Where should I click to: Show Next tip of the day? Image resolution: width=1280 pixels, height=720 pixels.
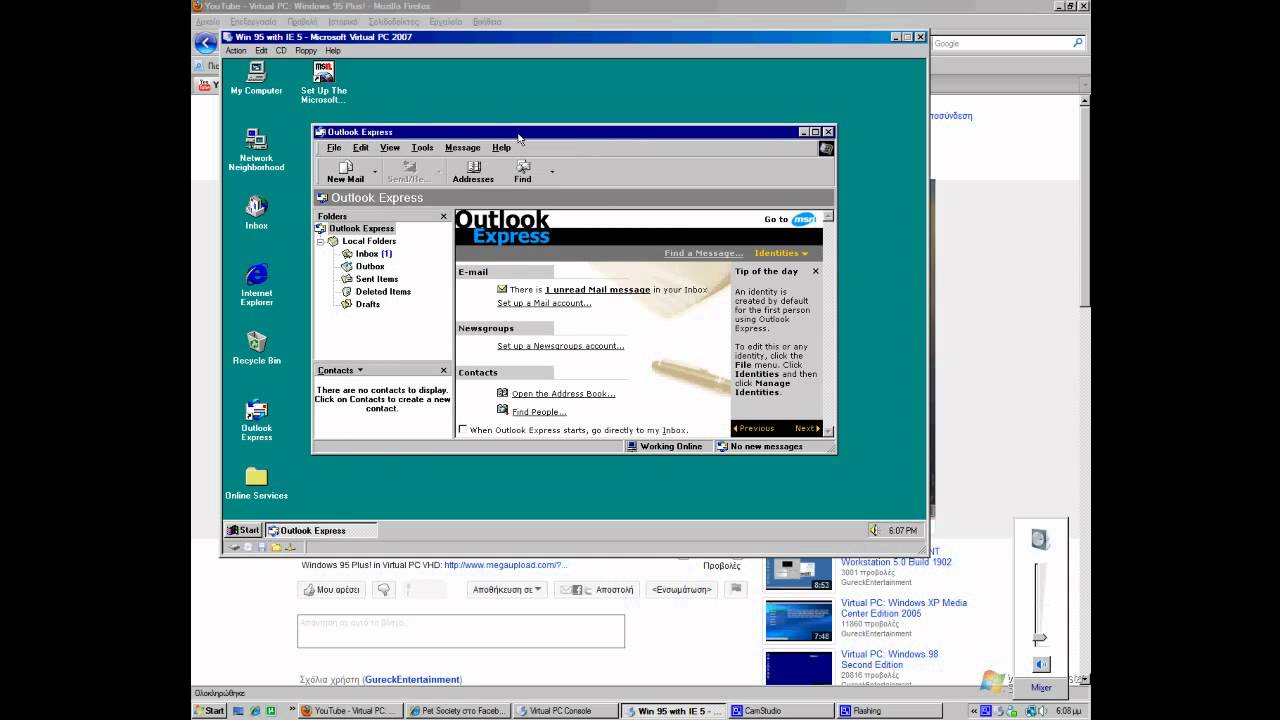(807, 428)
